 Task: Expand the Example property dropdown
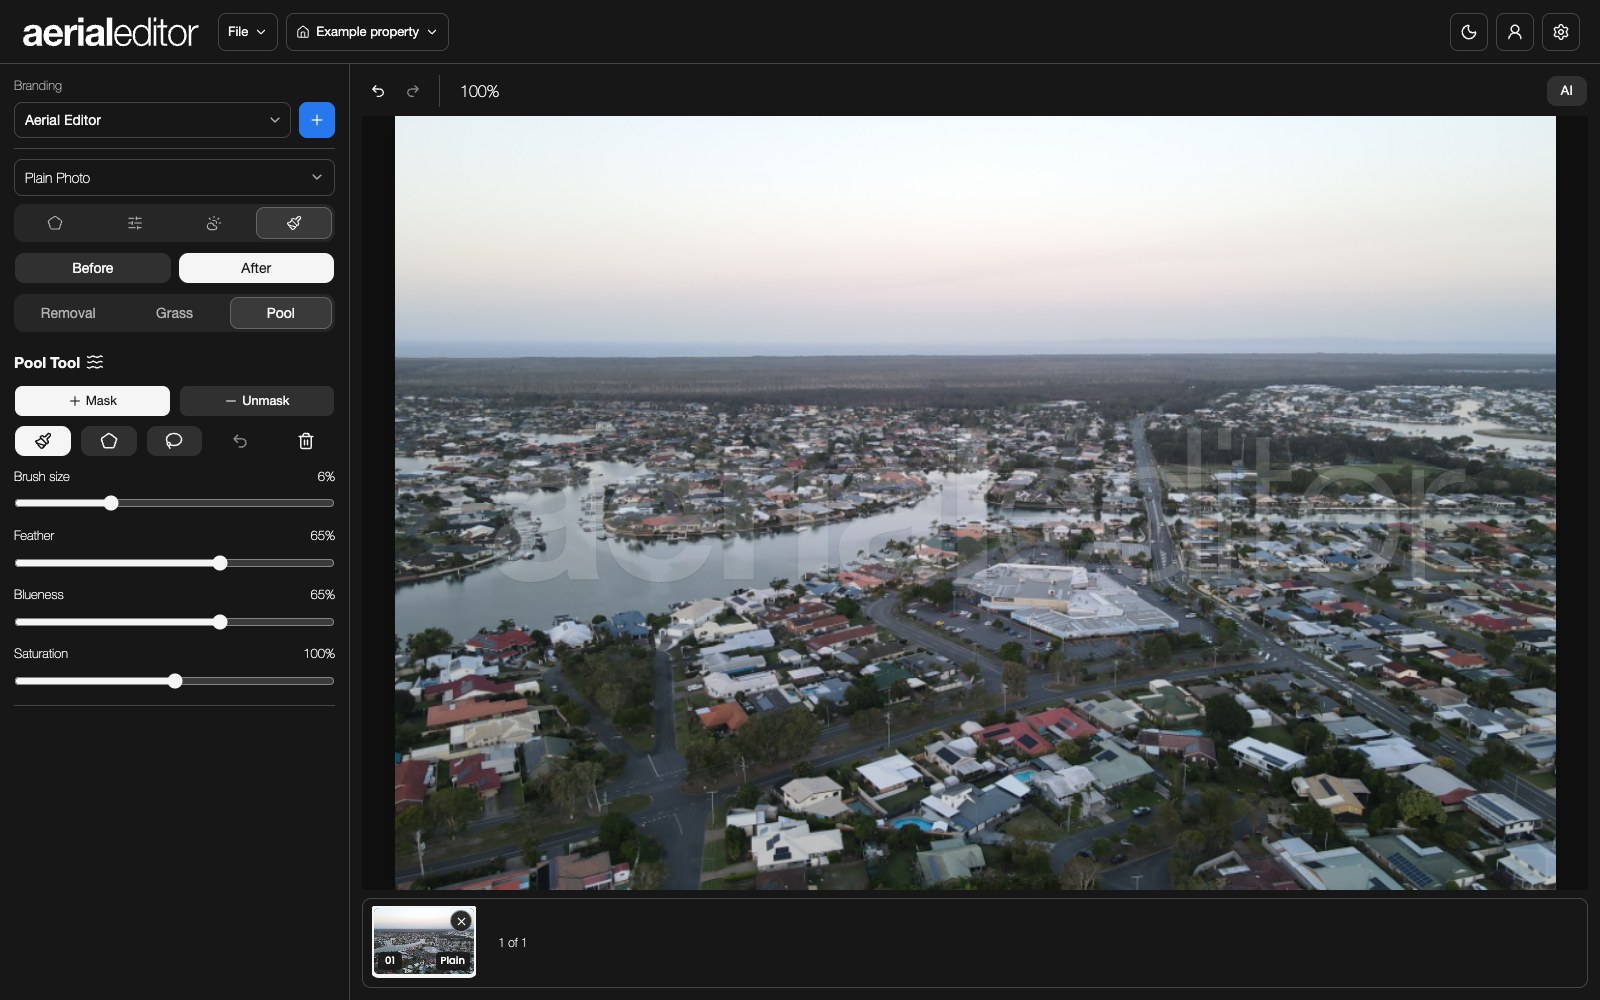[367, 32]
